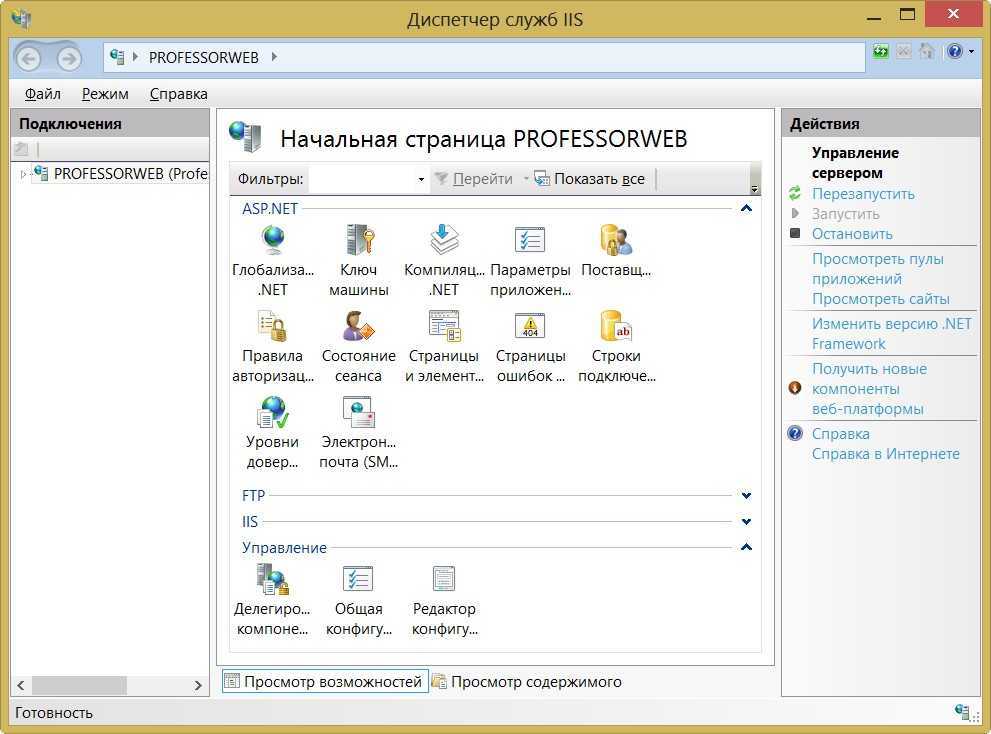
Task: Open Строки подключения icon
Action: [x=616, y=327]
